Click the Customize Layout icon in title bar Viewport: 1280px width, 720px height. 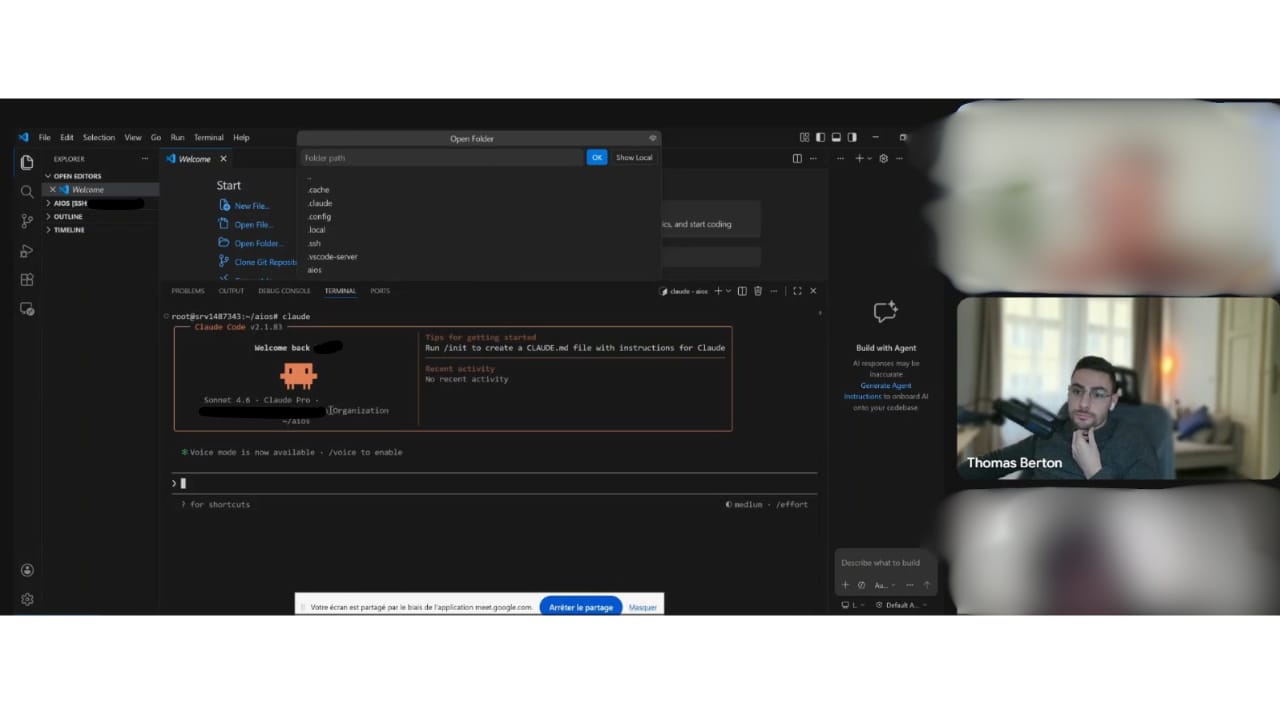(804, 137)
